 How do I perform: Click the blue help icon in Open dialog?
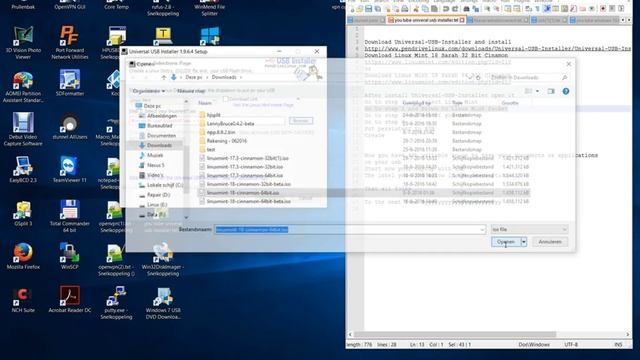tap(566, 91)
